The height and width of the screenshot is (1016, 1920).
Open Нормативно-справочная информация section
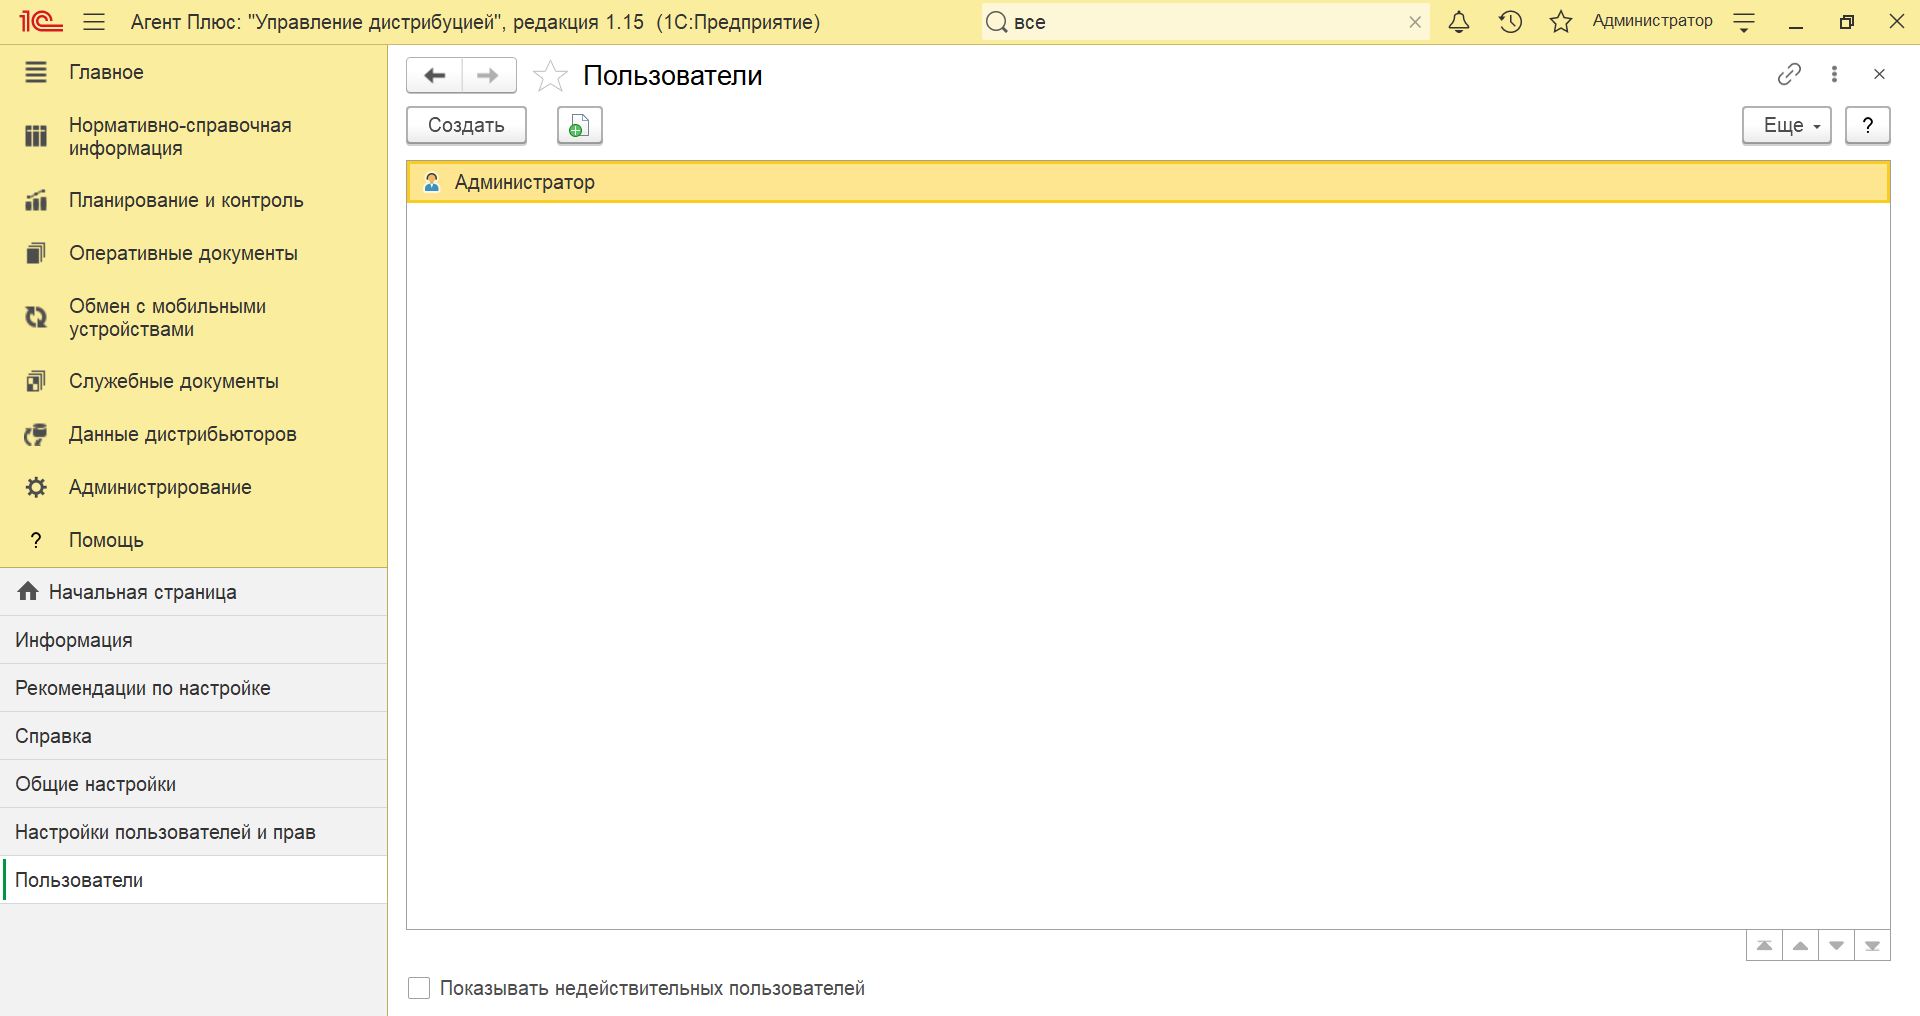point(193,137)
